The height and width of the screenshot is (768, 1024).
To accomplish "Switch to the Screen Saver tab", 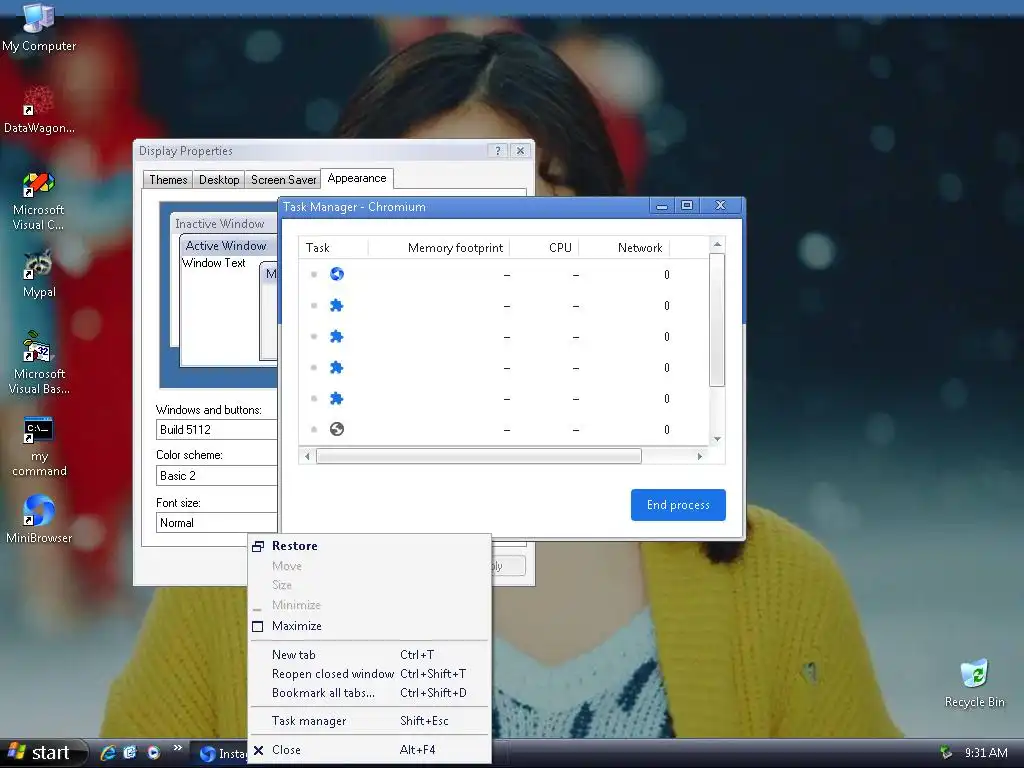I will pyautogui.click(x=283, y=180).
